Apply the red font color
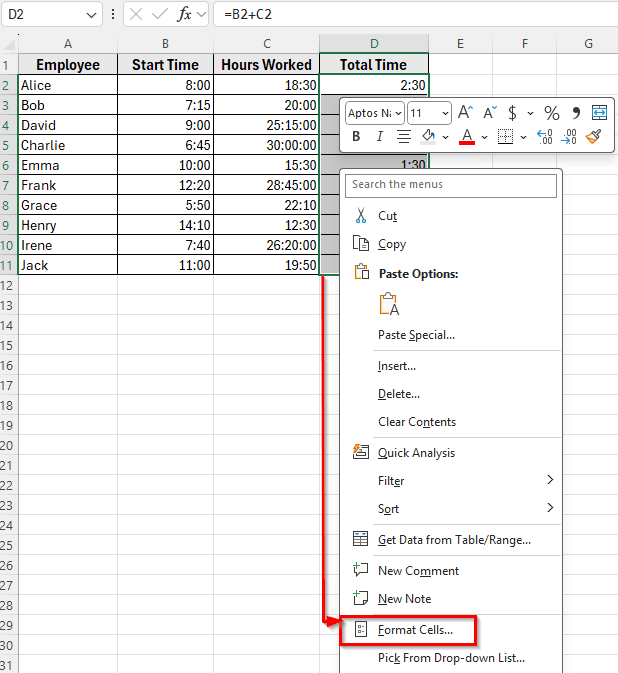The width and height of the screenshot is (618, 673). pos(466,136)
